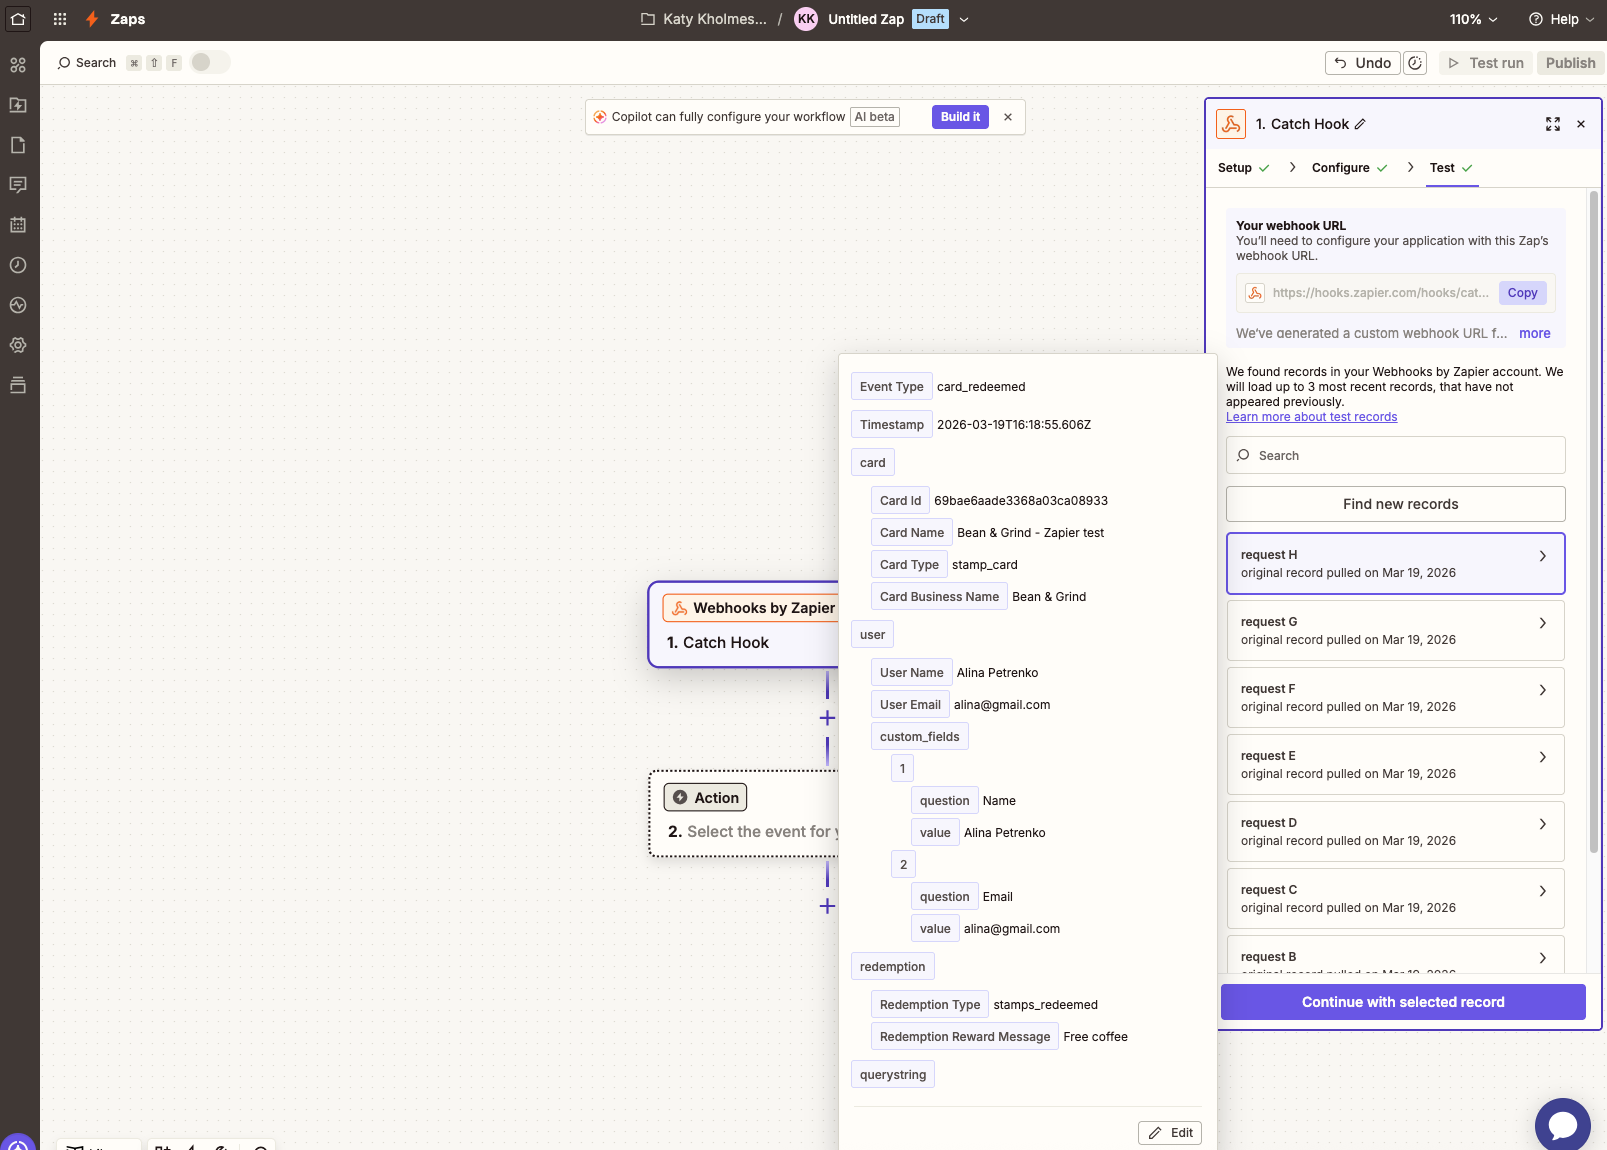Click the records Search input field
Screen dimensions: 1607x1150
click(1396, 455)
